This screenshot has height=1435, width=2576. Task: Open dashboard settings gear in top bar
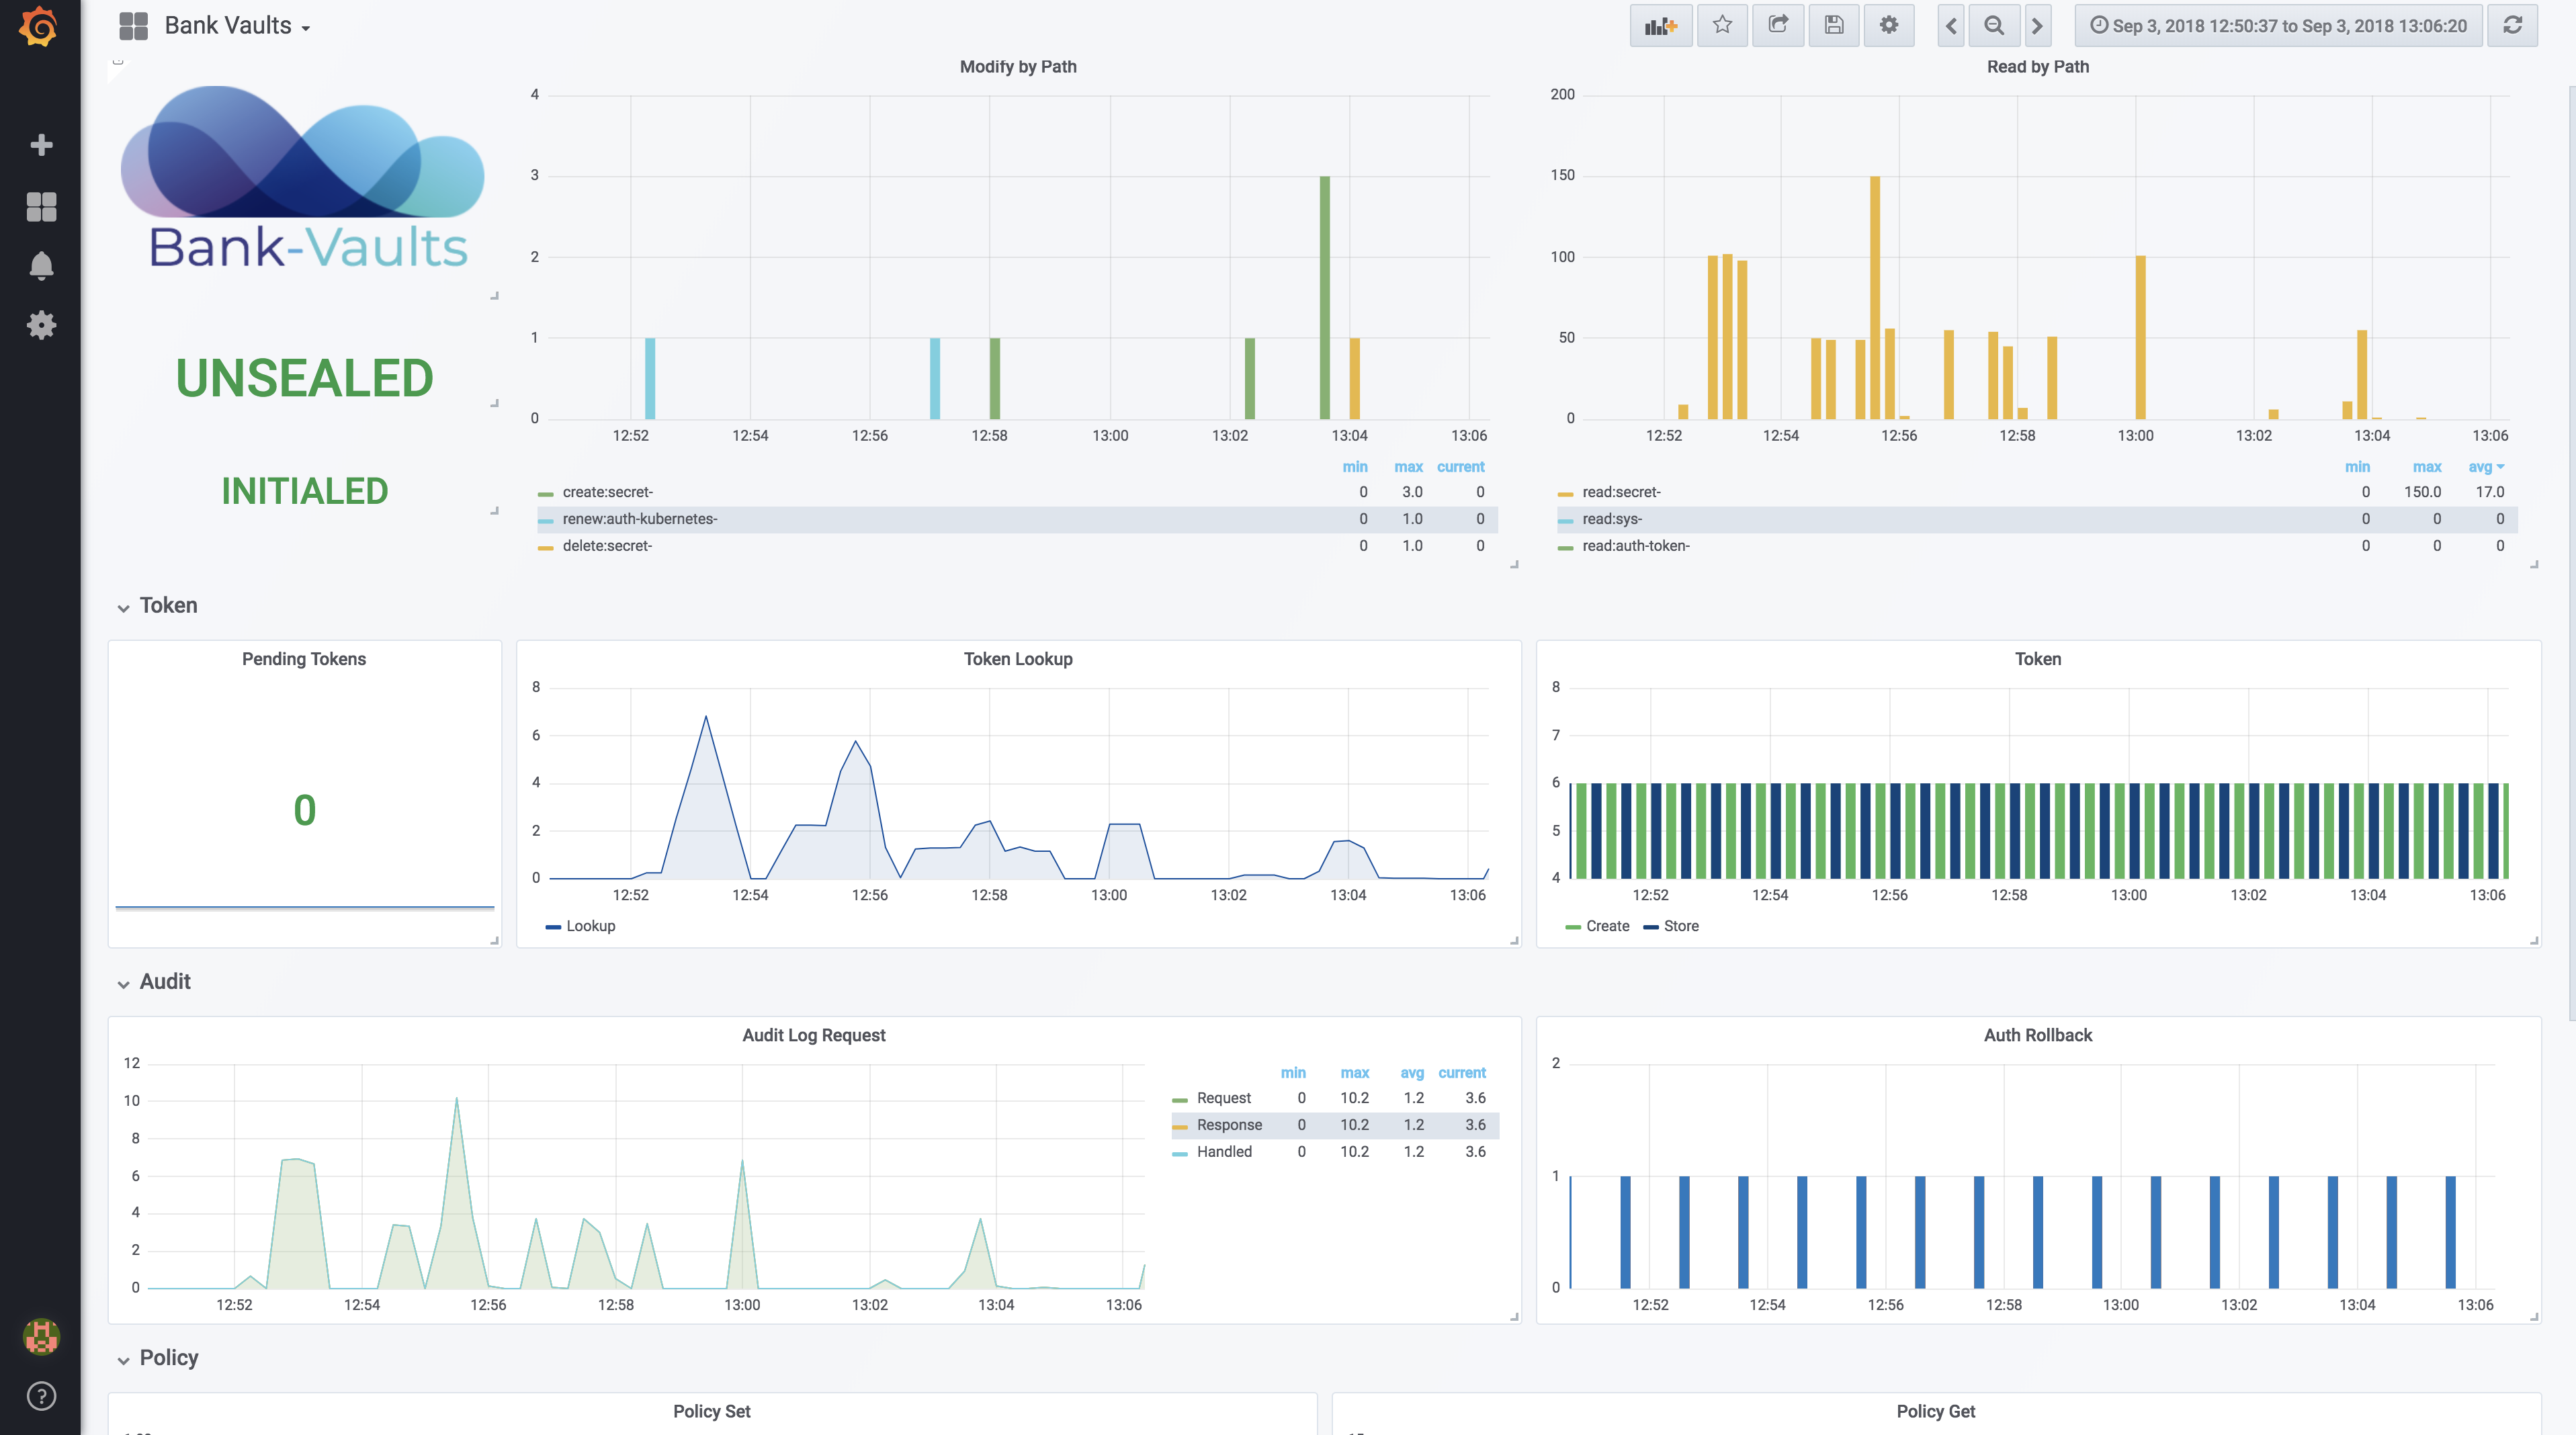click(1888, 26)
